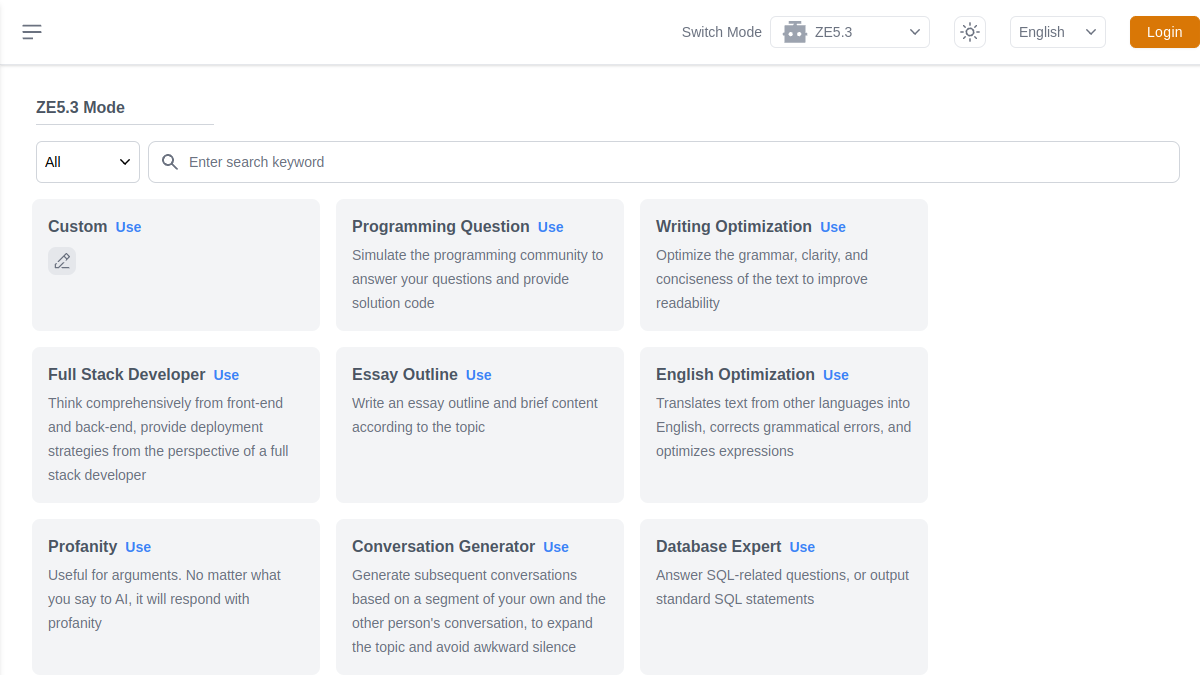The image size is (1200, 675).
Task: Click the Database Expert card title
Action: (719, 547)
